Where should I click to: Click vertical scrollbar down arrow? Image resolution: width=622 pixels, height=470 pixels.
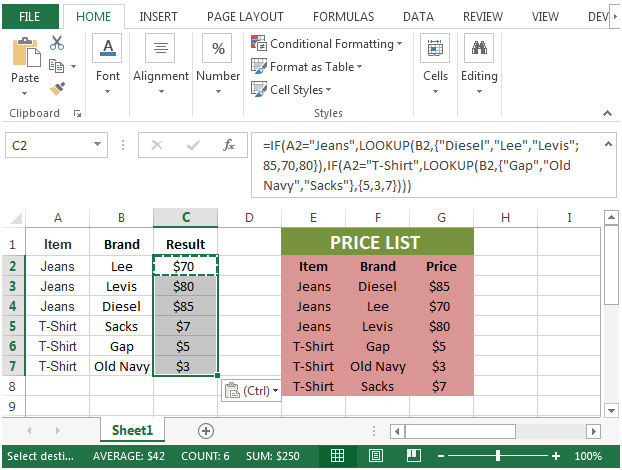point(611,411)
